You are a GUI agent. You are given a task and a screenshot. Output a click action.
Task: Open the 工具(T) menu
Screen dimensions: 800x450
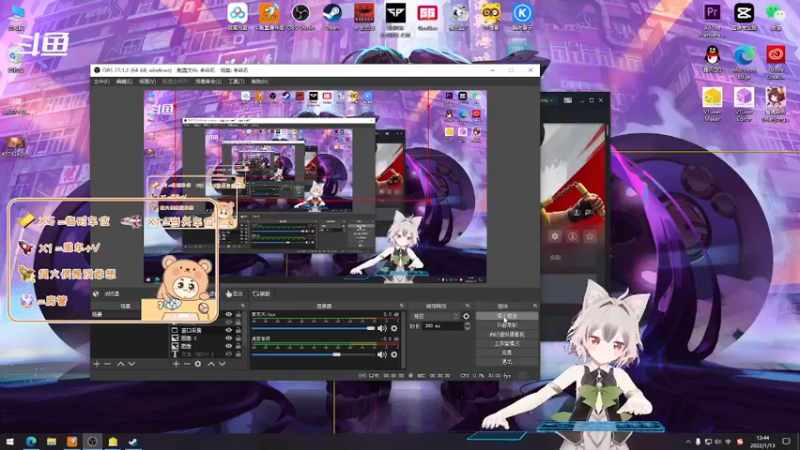click(236, 82)
